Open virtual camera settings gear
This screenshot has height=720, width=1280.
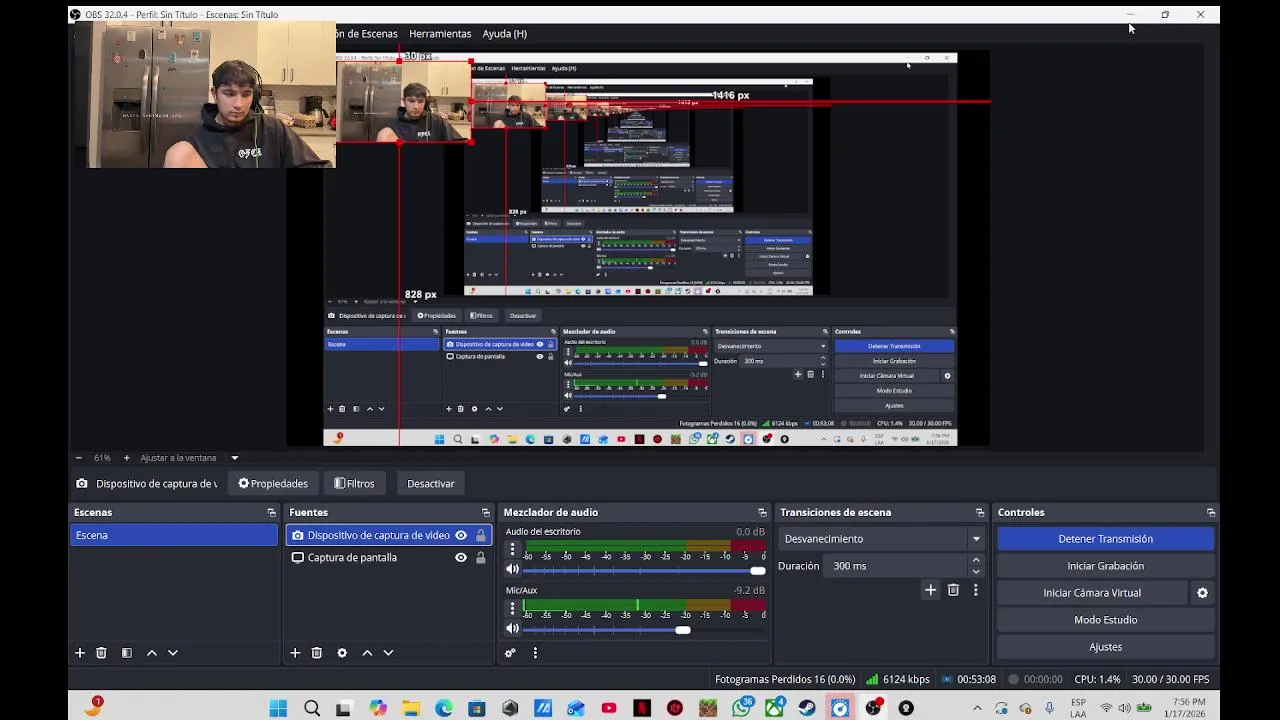click(1202, 593)
